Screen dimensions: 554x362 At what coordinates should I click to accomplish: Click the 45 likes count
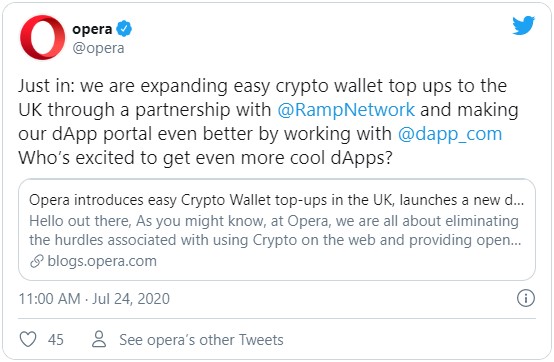(x=55, y=340)
